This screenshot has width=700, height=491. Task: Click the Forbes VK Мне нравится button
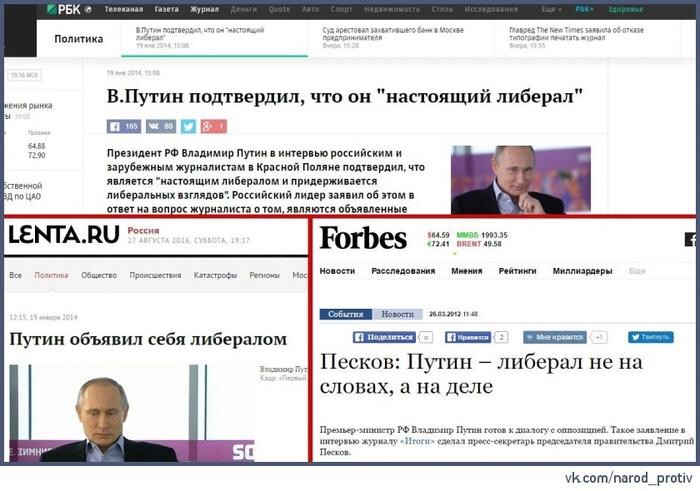(554, 337)
